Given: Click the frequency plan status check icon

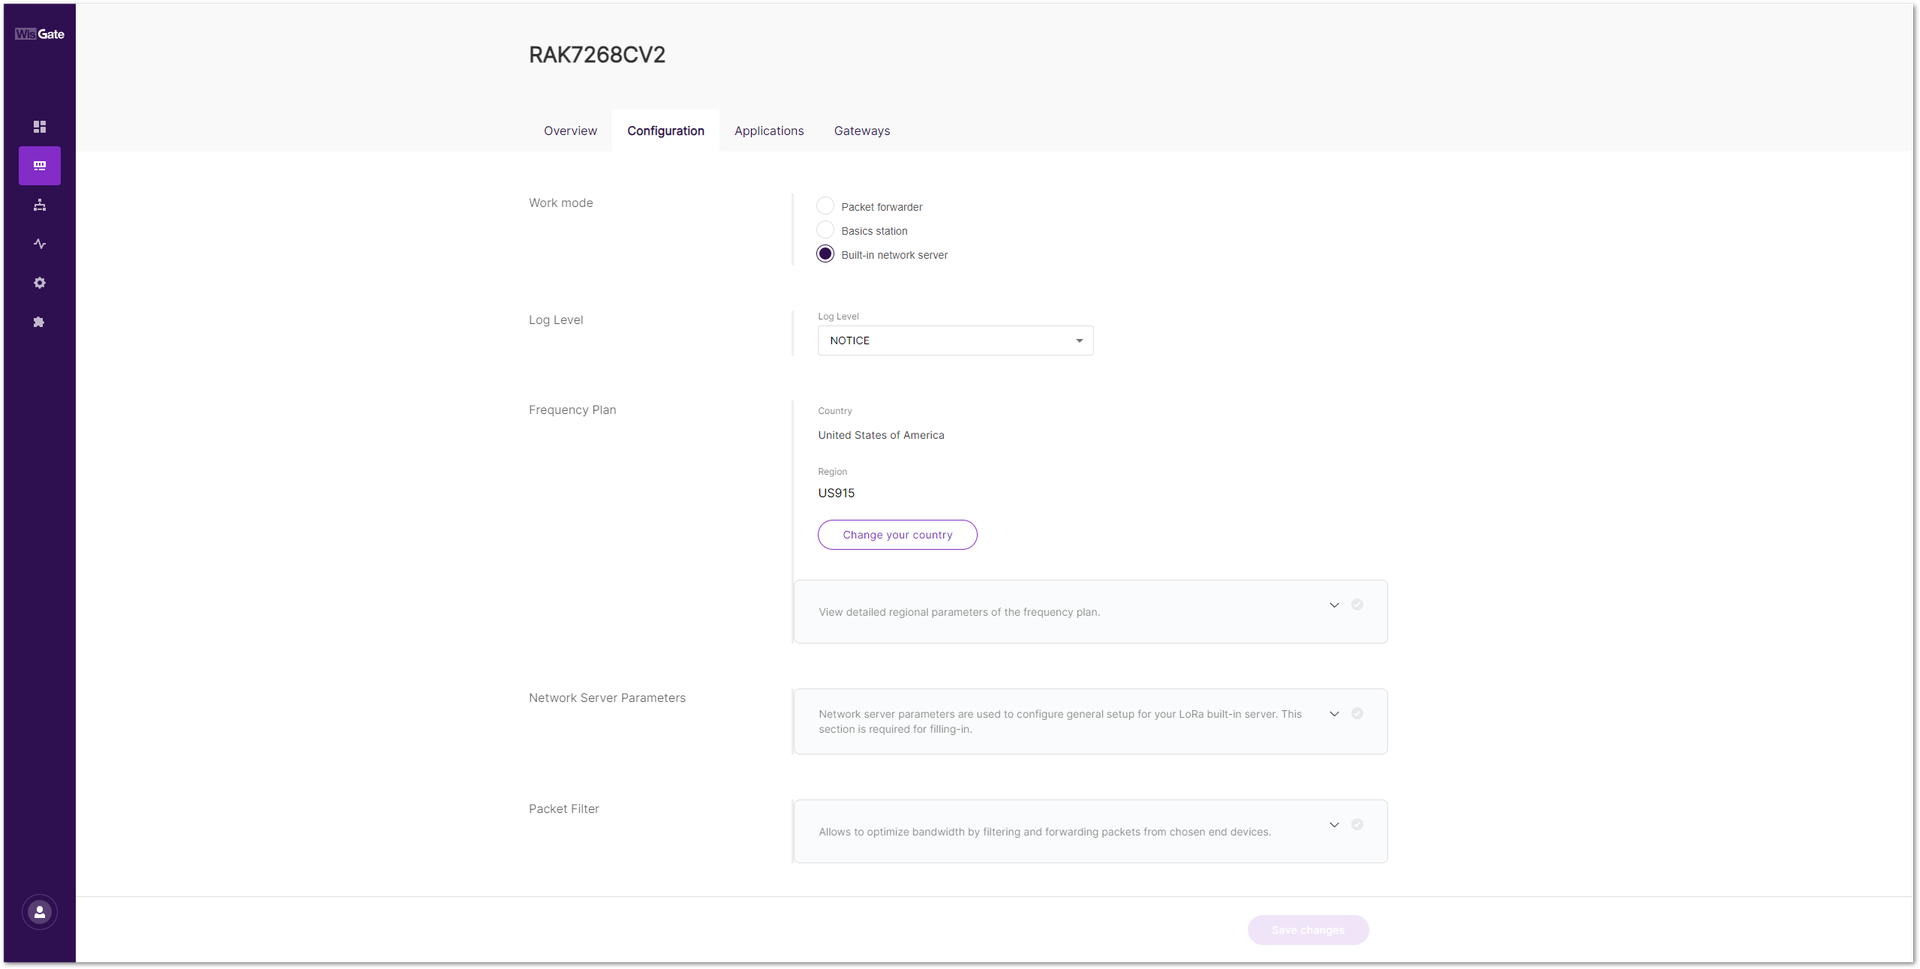Looking at the screenshot, I should pos(1357,605).
